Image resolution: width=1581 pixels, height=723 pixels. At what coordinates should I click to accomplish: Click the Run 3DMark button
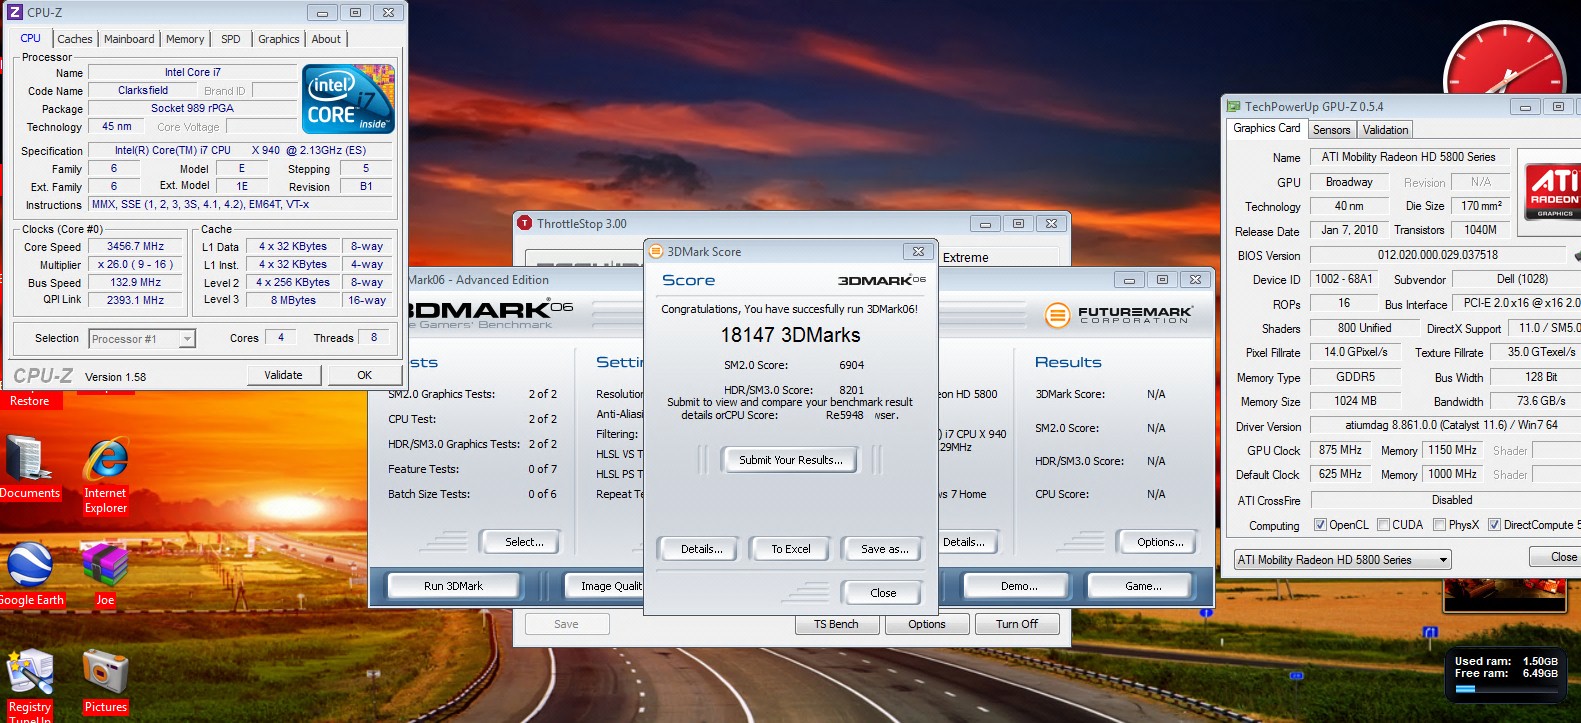(453, 586)
